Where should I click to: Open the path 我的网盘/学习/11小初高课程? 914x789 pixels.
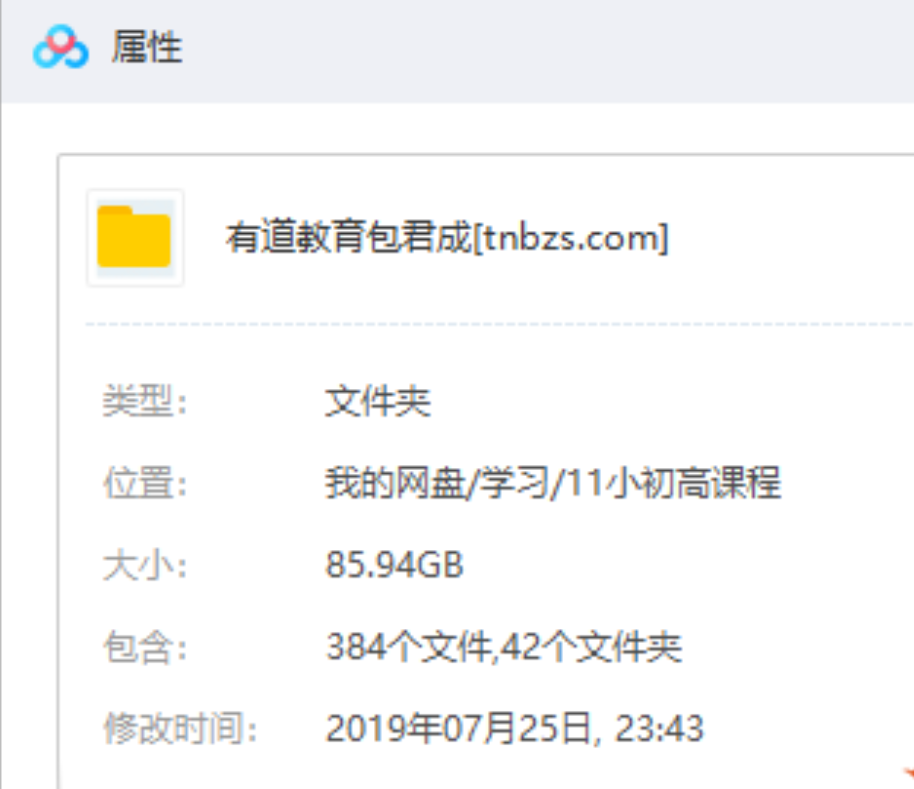point(553,483)
